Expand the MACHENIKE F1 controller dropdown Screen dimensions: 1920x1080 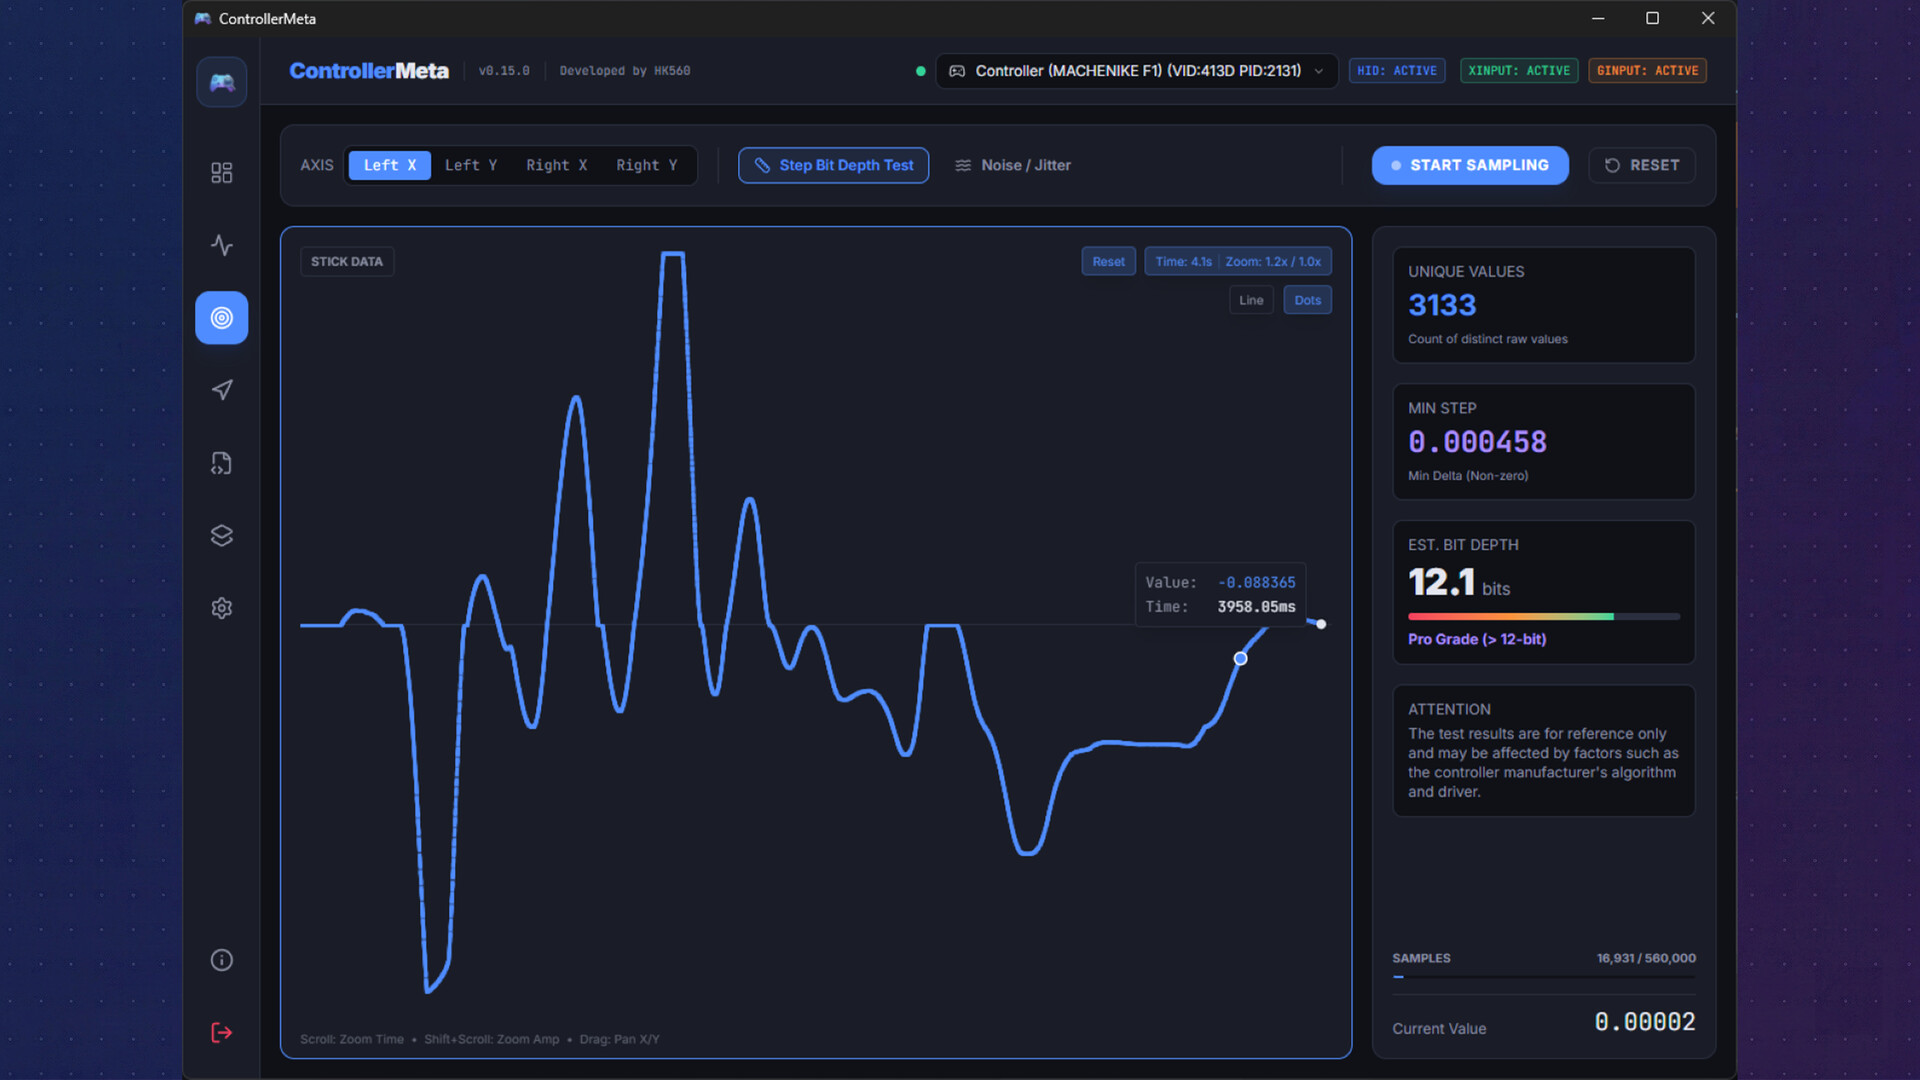pos(1136,71)
